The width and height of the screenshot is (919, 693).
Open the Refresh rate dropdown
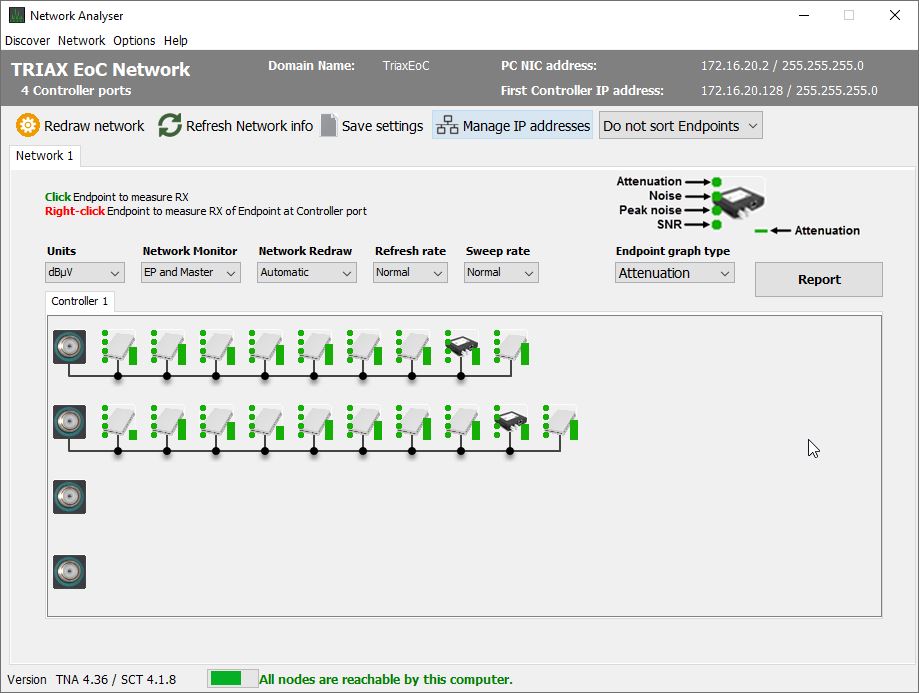point(410,273)
